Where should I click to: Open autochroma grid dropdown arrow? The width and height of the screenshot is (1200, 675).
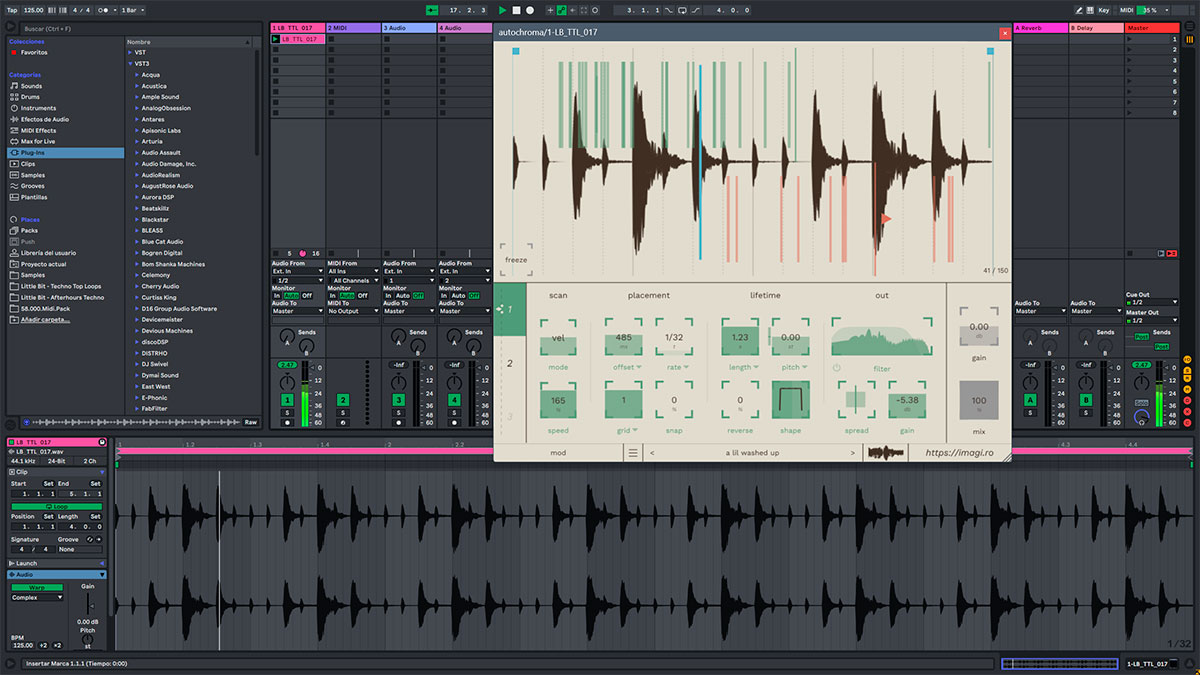(x=634, y=430)
